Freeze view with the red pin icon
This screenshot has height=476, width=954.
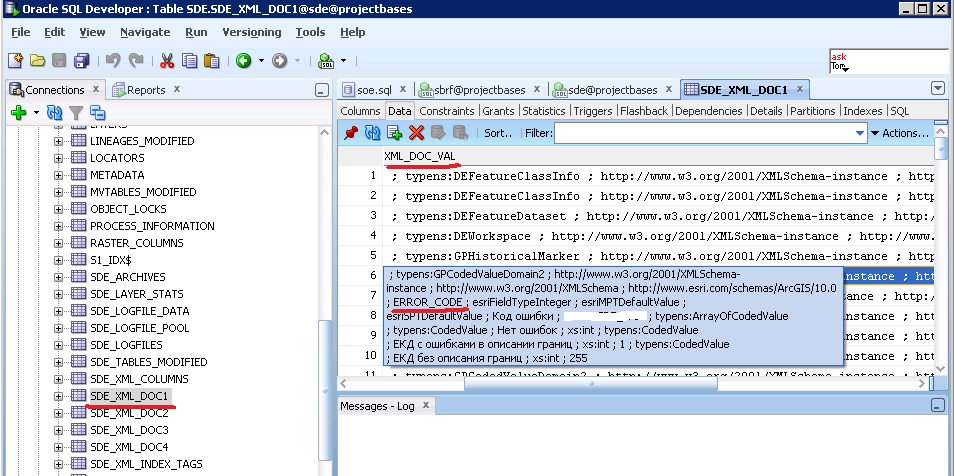tap(350, 133)
